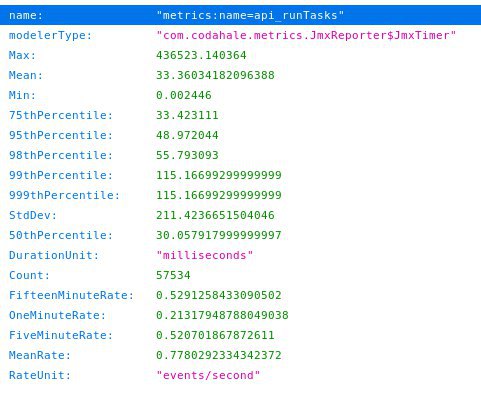This screenshot has width=481, height=417.
Task: Select the "FiveMinuteRate:" key
Action: (61, 335)
